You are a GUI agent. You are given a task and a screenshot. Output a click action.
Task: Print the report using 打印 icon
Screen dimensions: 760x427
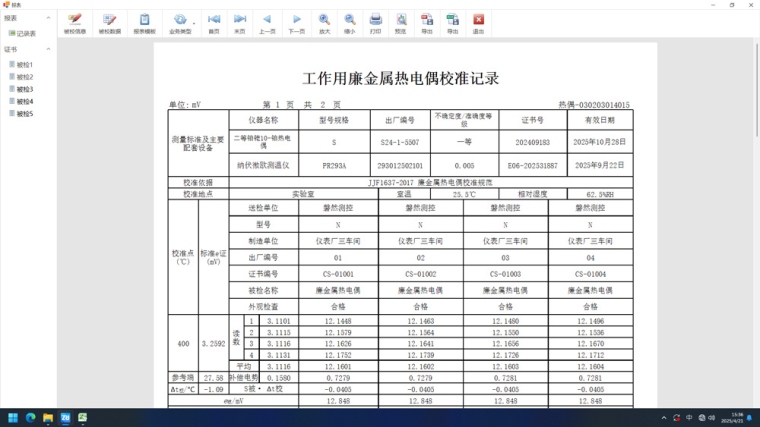pyautogui.click(x=375, y=23)
